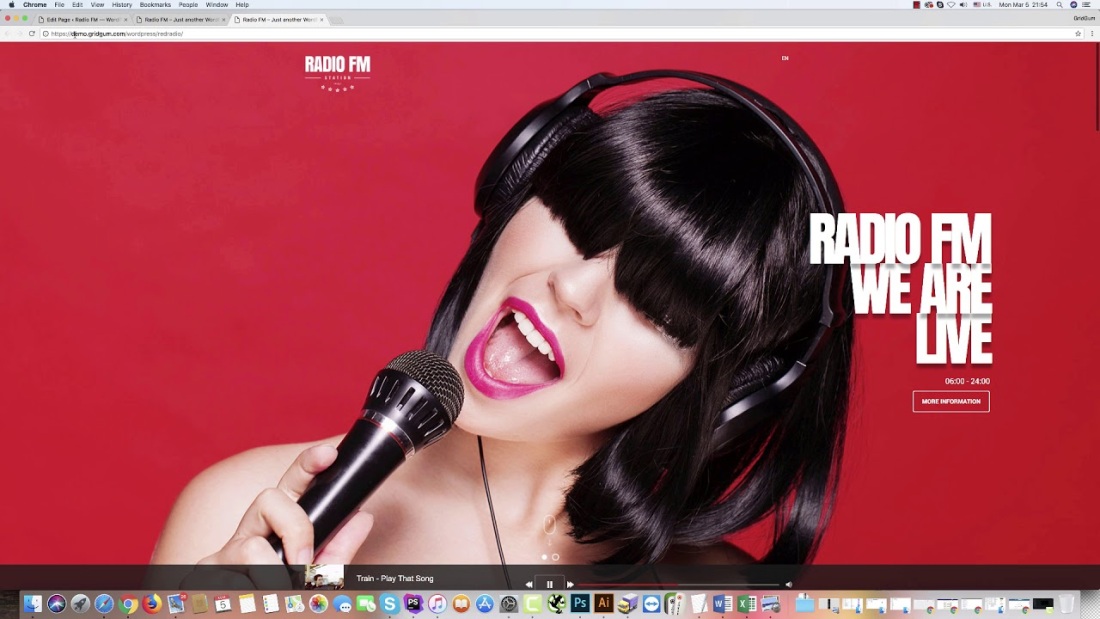The image size is (1100, 619).
Task: Click the Radio FM station logo
Action: click(x=337, y=72)
